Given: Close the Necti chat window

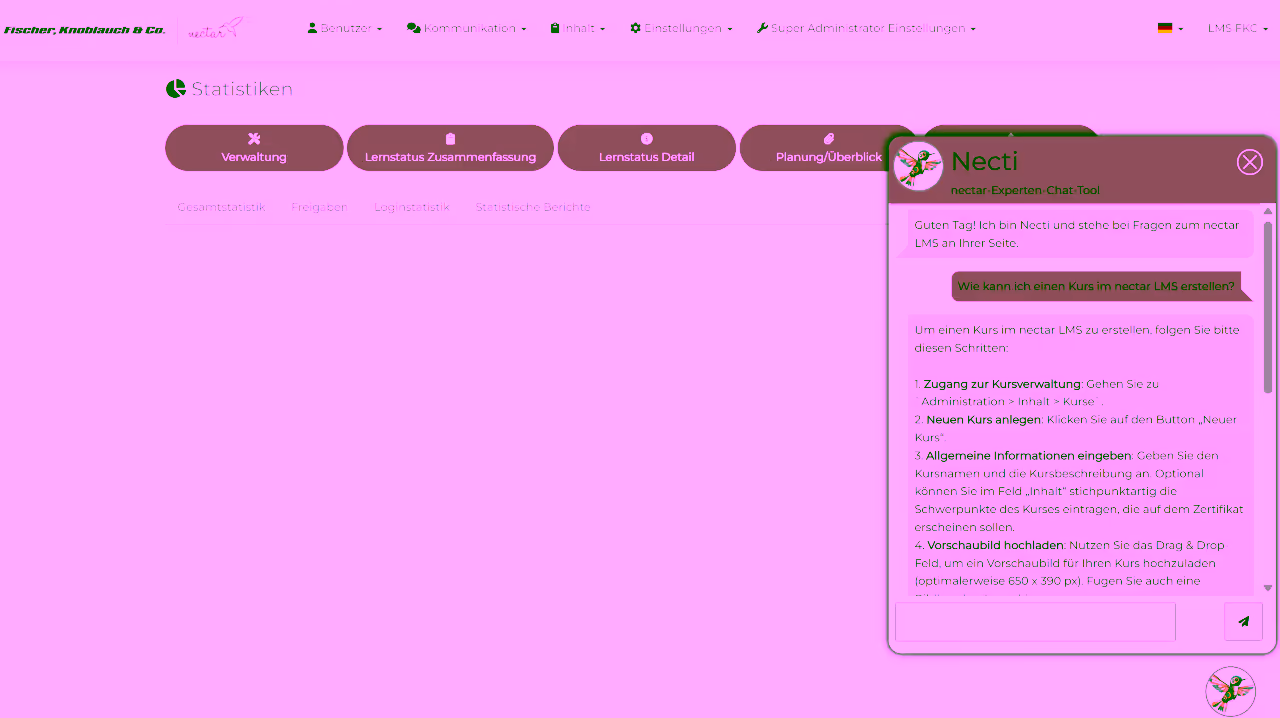Looking at the screenshot, I should (1250, 162).
